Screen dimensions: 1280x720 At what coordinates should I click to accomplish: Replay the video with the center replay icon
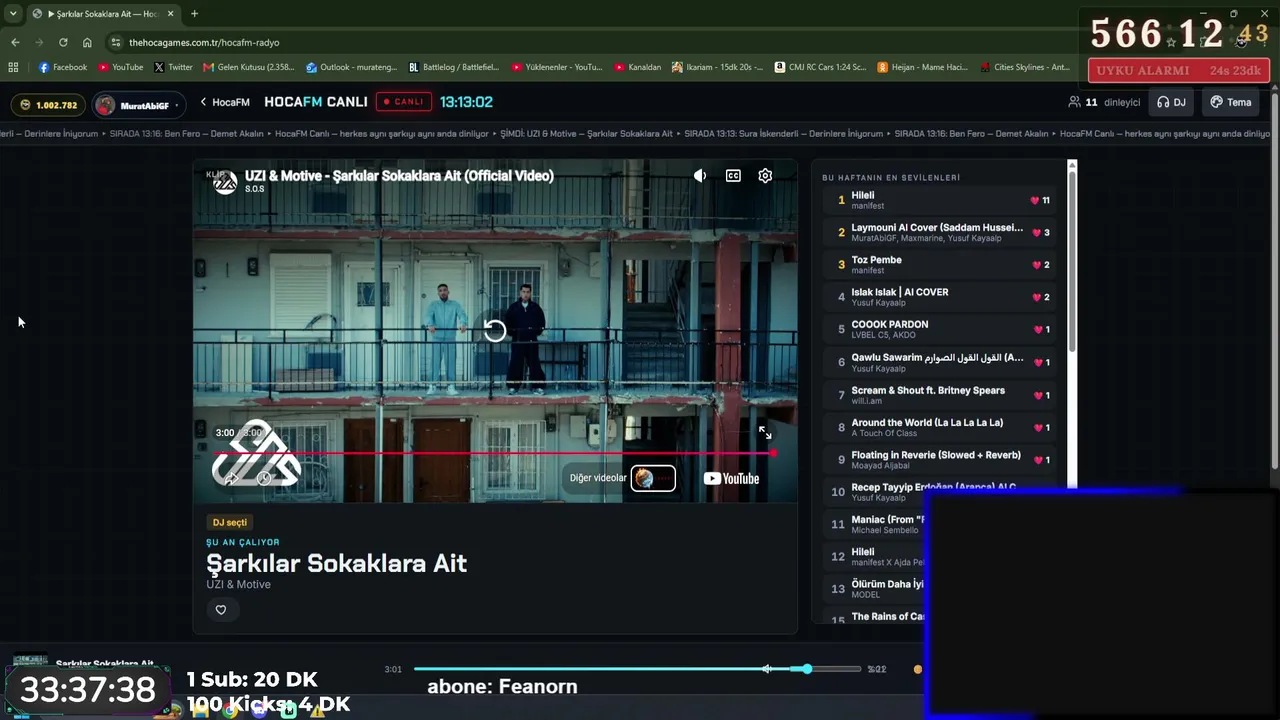tap(495, 331)
